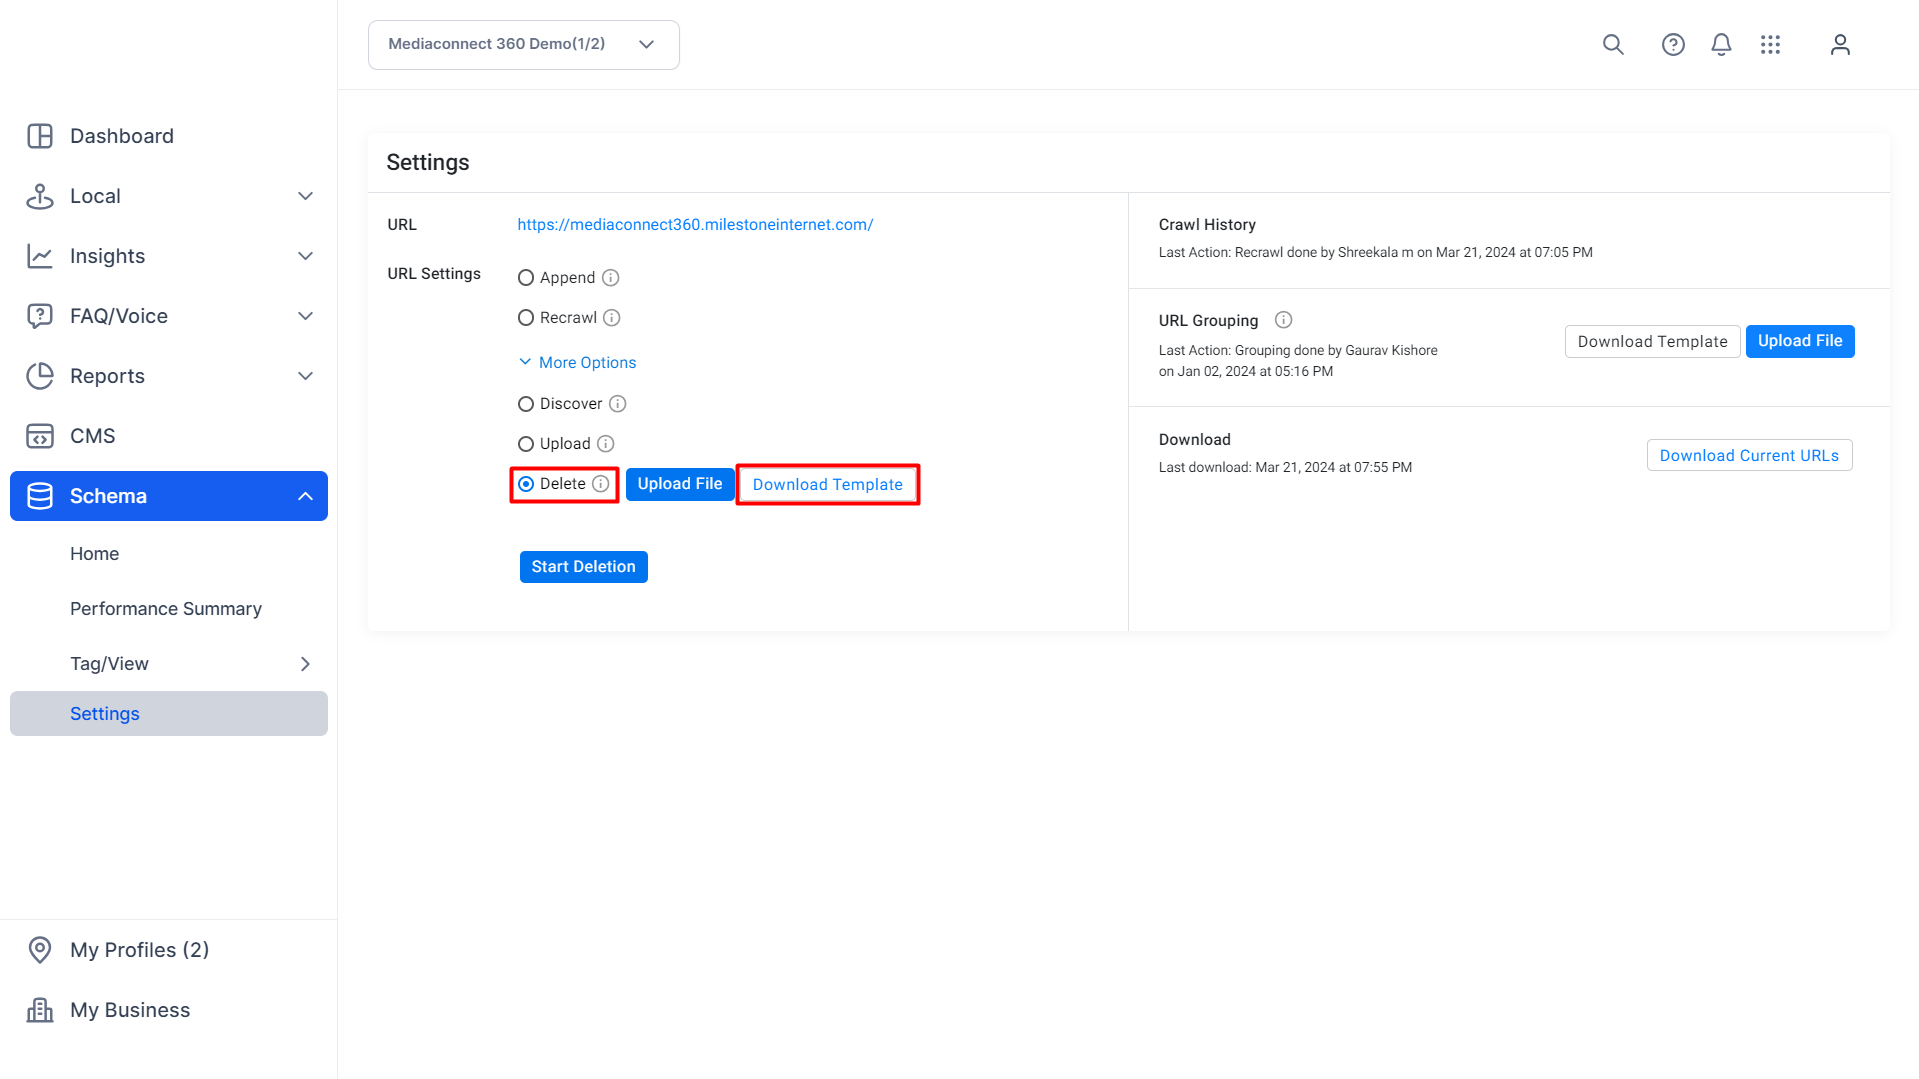Collapse the Schema menu chevron
Screen dimensions: 1919x1079
[306, 496]
